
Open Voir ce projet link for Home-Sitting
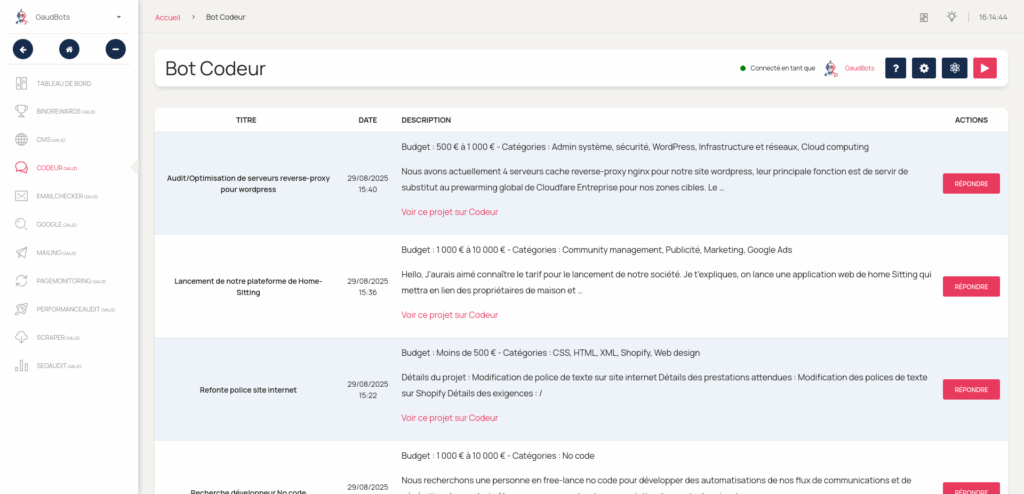449,315
